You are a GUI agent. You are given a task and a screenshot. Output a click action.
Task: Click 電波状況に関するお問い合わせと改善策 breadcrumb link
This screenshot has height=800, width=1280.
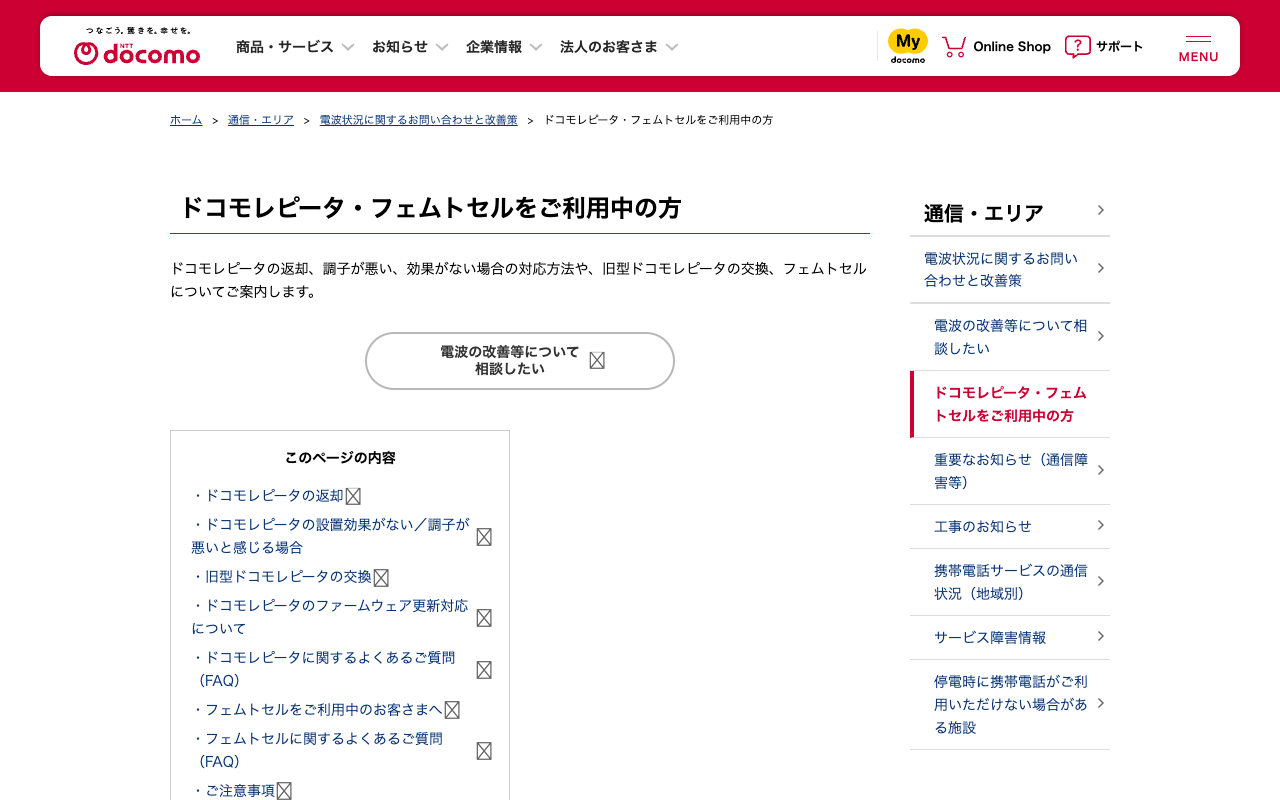pyautogui.click(x=419, y=120)
